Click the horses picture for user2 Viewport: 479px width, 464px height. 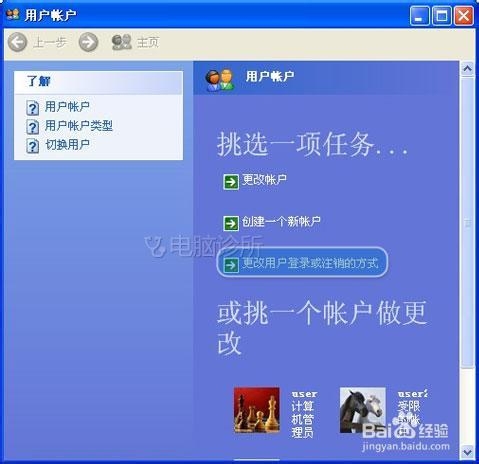point(363,410)
